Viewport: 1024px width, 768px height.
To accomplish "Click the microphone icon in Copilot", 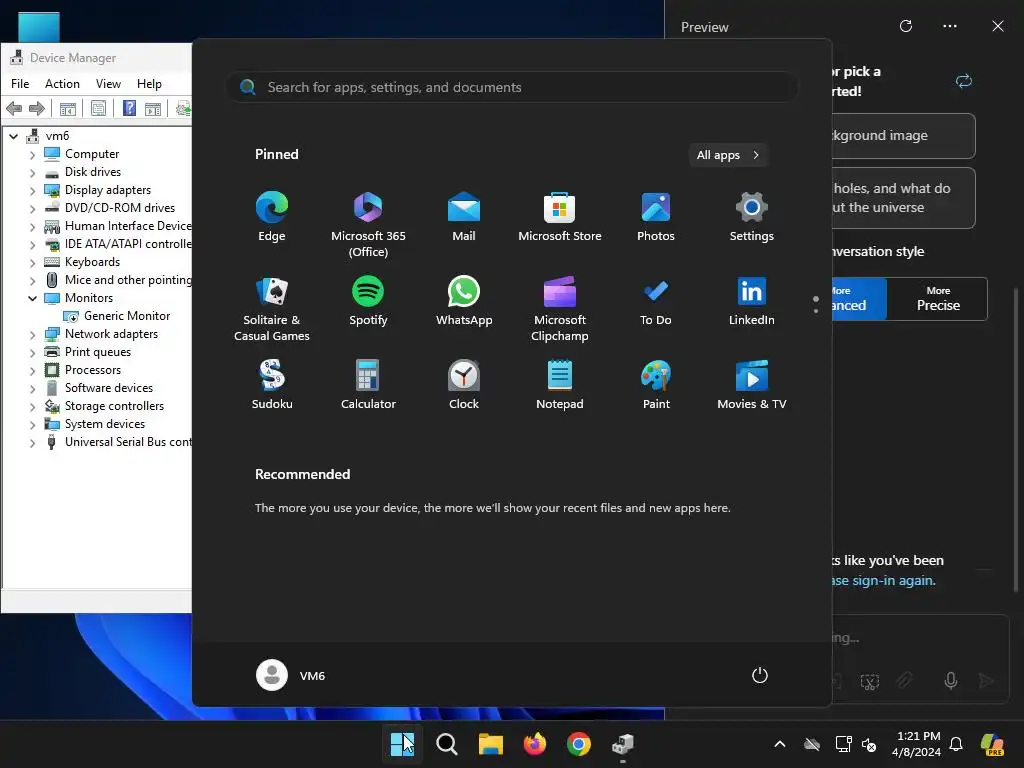I will point(951,680).
